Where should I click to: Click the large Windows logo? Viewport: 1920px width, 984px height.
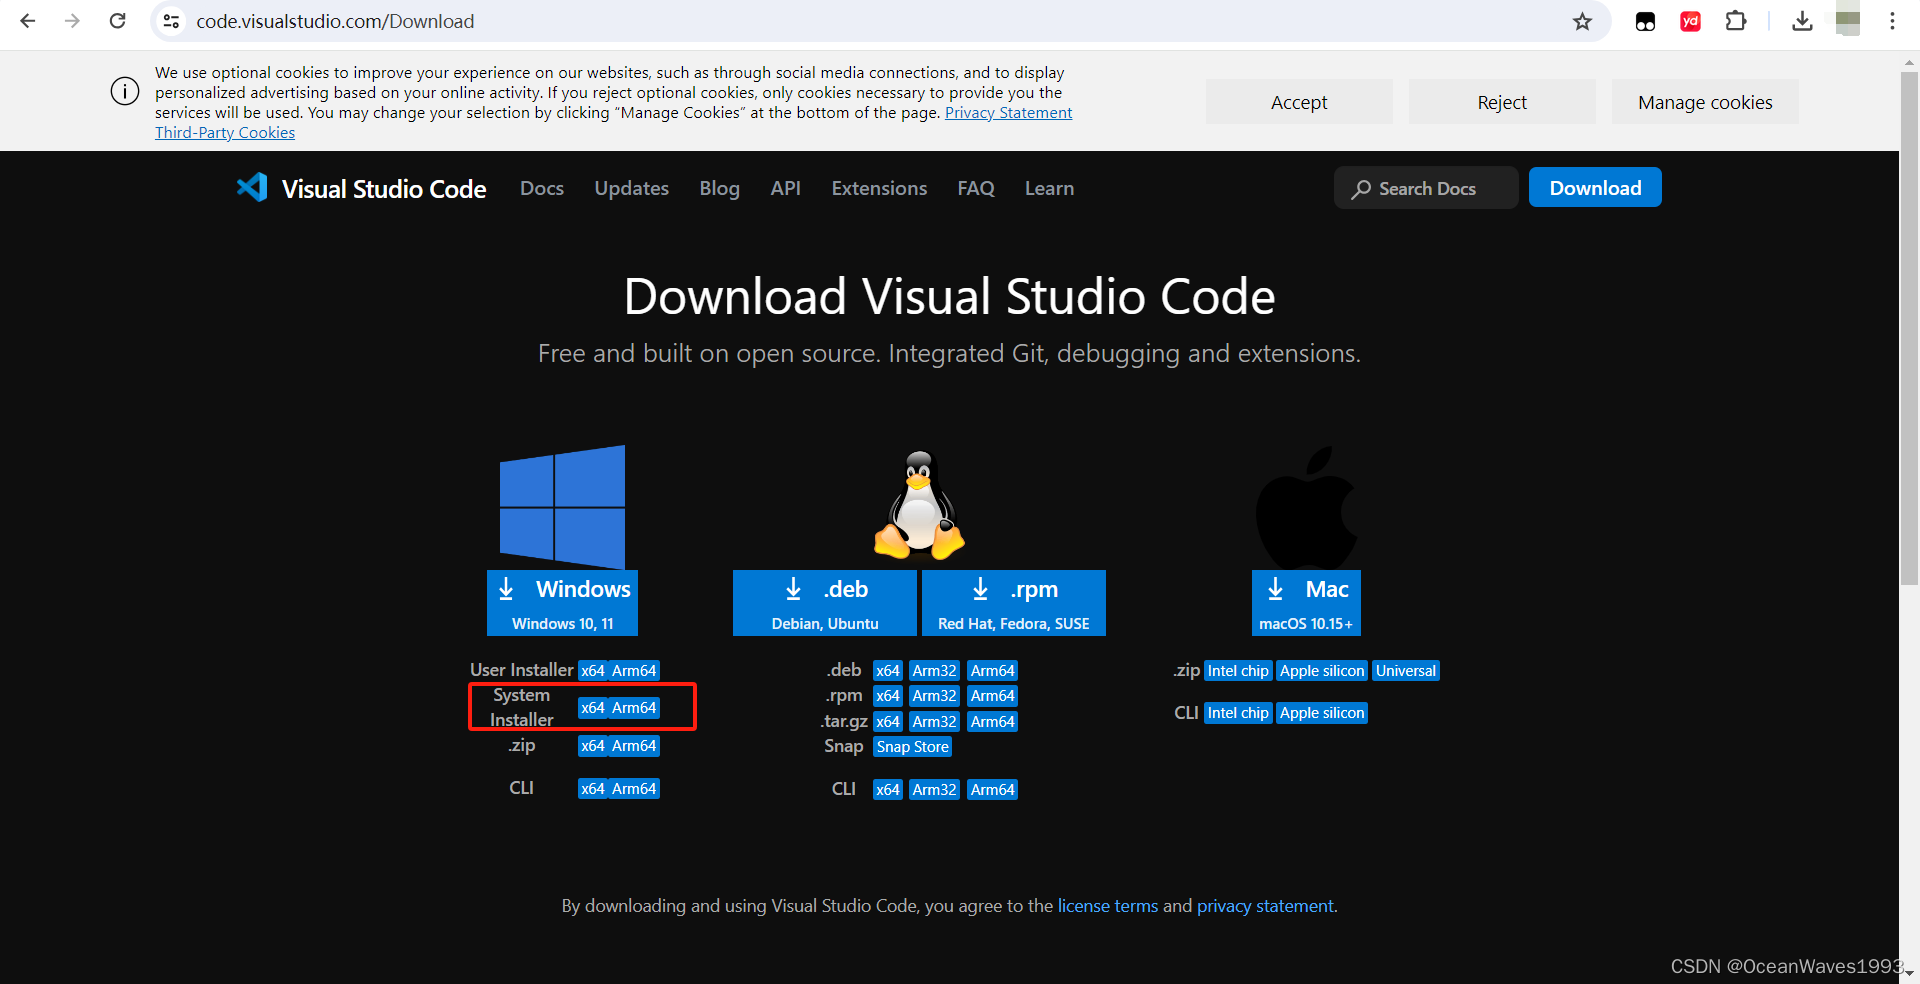pyautogui.click(x=562, y=507)
